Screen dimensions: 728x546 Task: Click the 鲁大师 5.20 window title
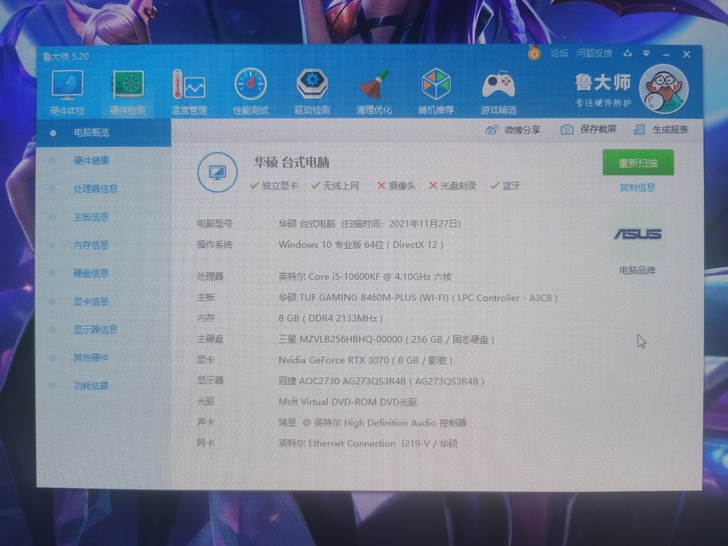tap(66, 57)
